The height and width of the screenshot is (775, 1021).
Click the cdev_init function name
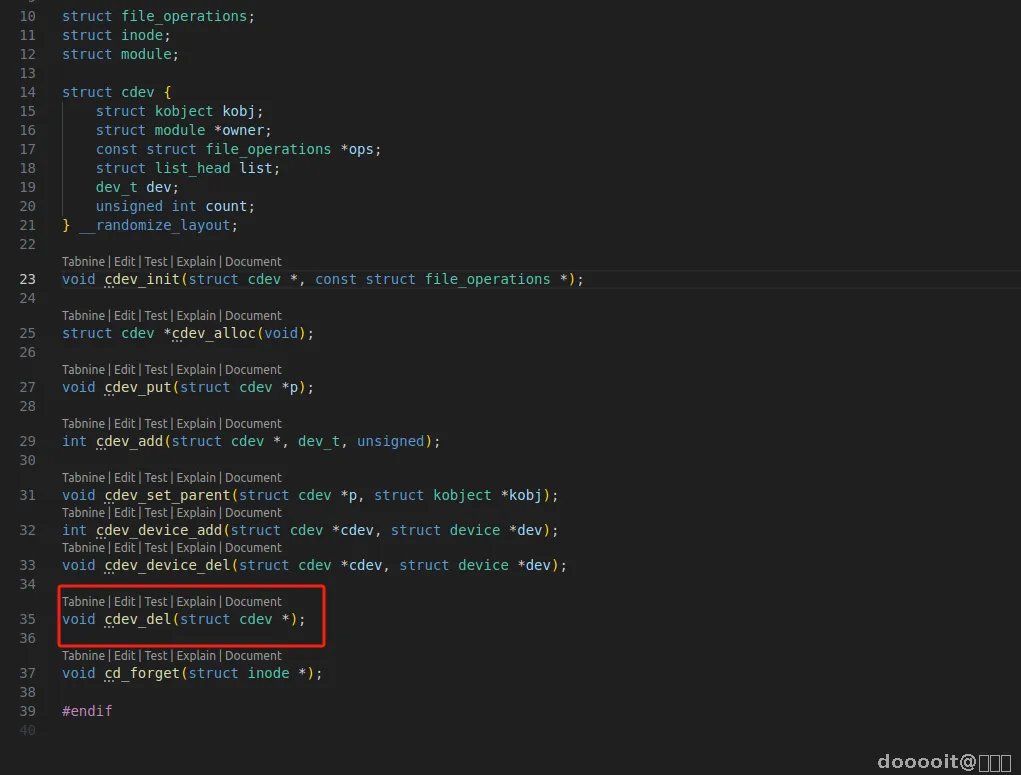(142, 279)
